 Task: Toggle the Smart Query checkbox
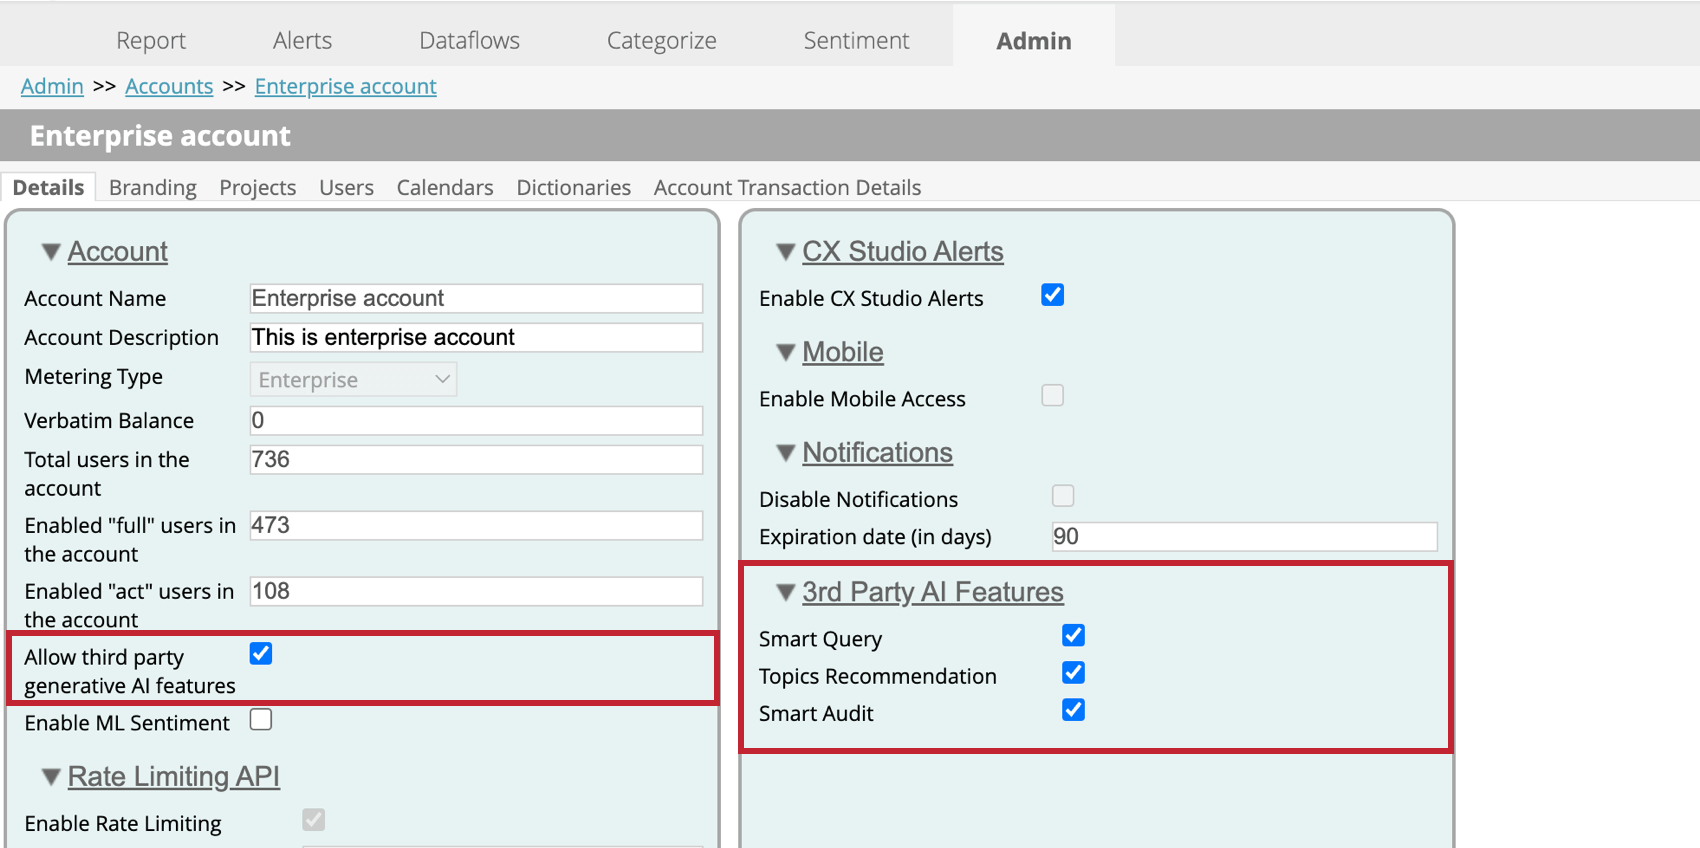(x=1073, y=636)
